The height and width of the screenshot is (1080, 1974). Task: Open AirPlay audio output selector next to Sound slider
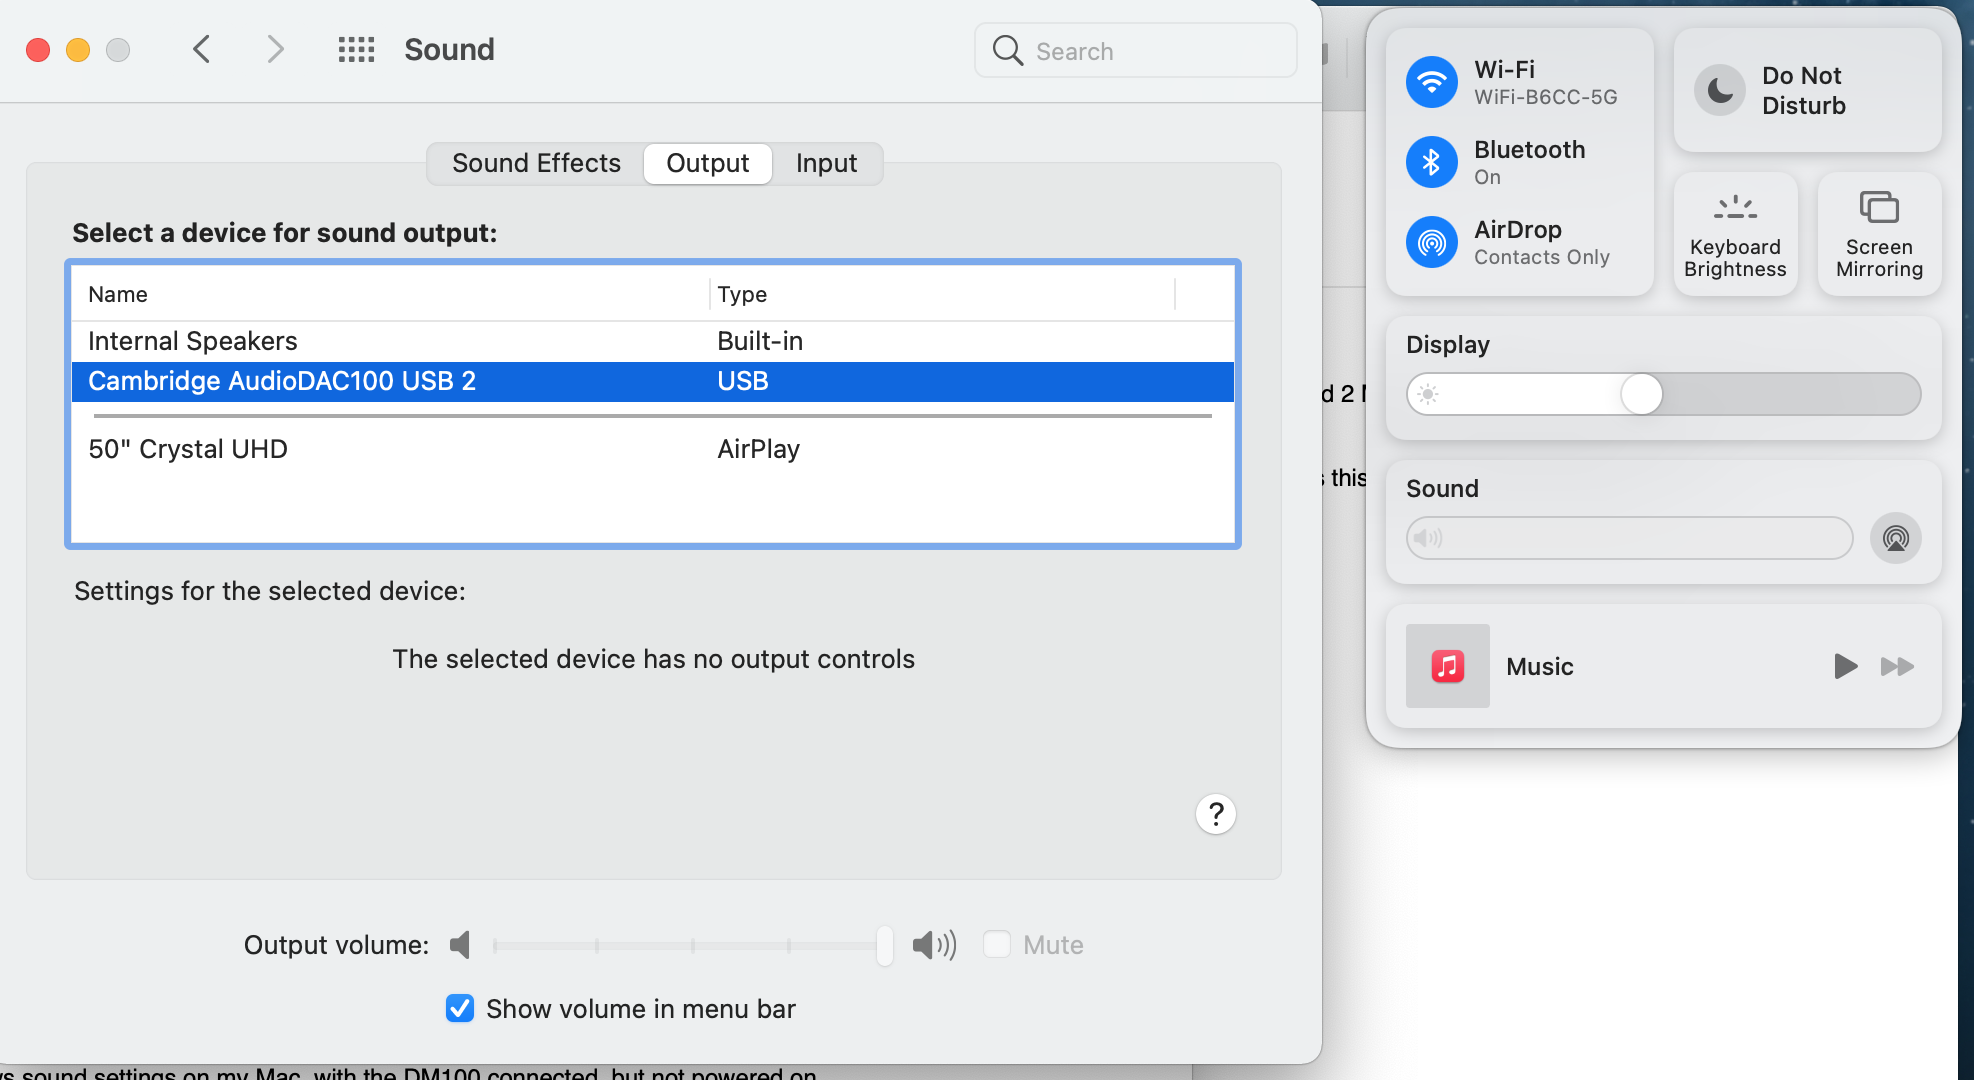[x=1895, y=538]
